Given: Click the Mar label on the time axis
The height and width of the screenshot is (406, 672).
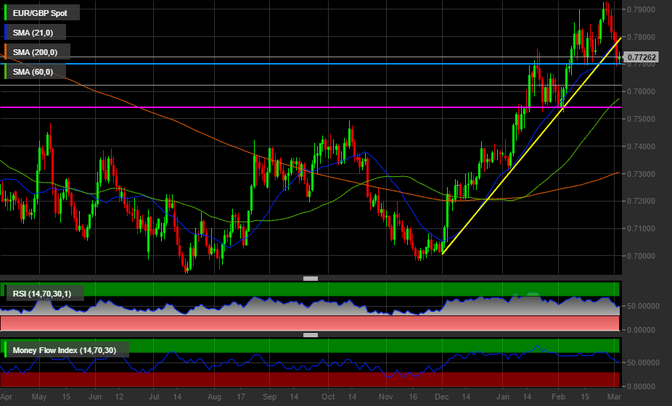Looking at the screenshot, I should [614, 397].
